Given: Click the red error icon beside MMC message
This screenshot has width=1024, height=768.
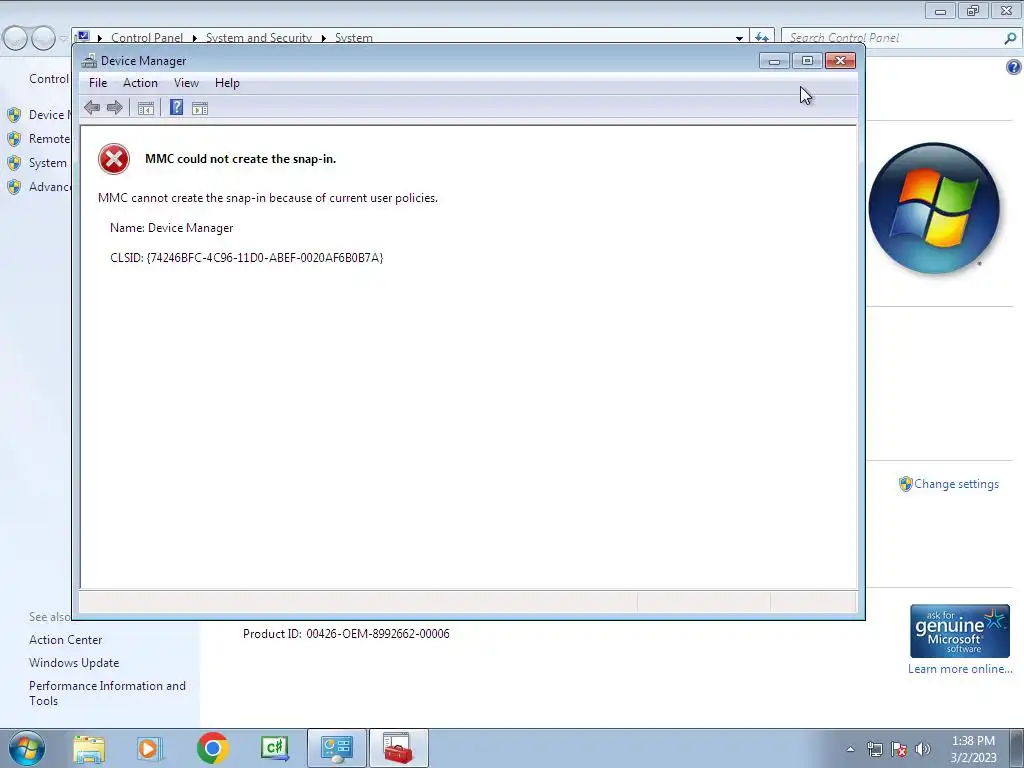Looking at the screenshot, I should tap(114, 159).
